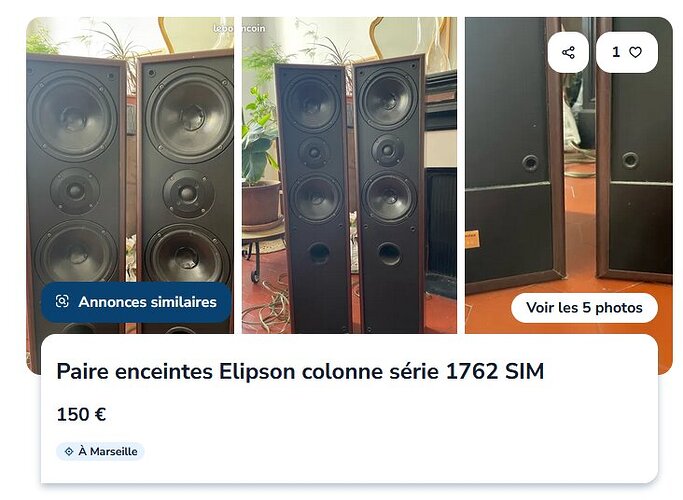
Task: Open the middle photo of both column speakers
Action: (349, 175)
